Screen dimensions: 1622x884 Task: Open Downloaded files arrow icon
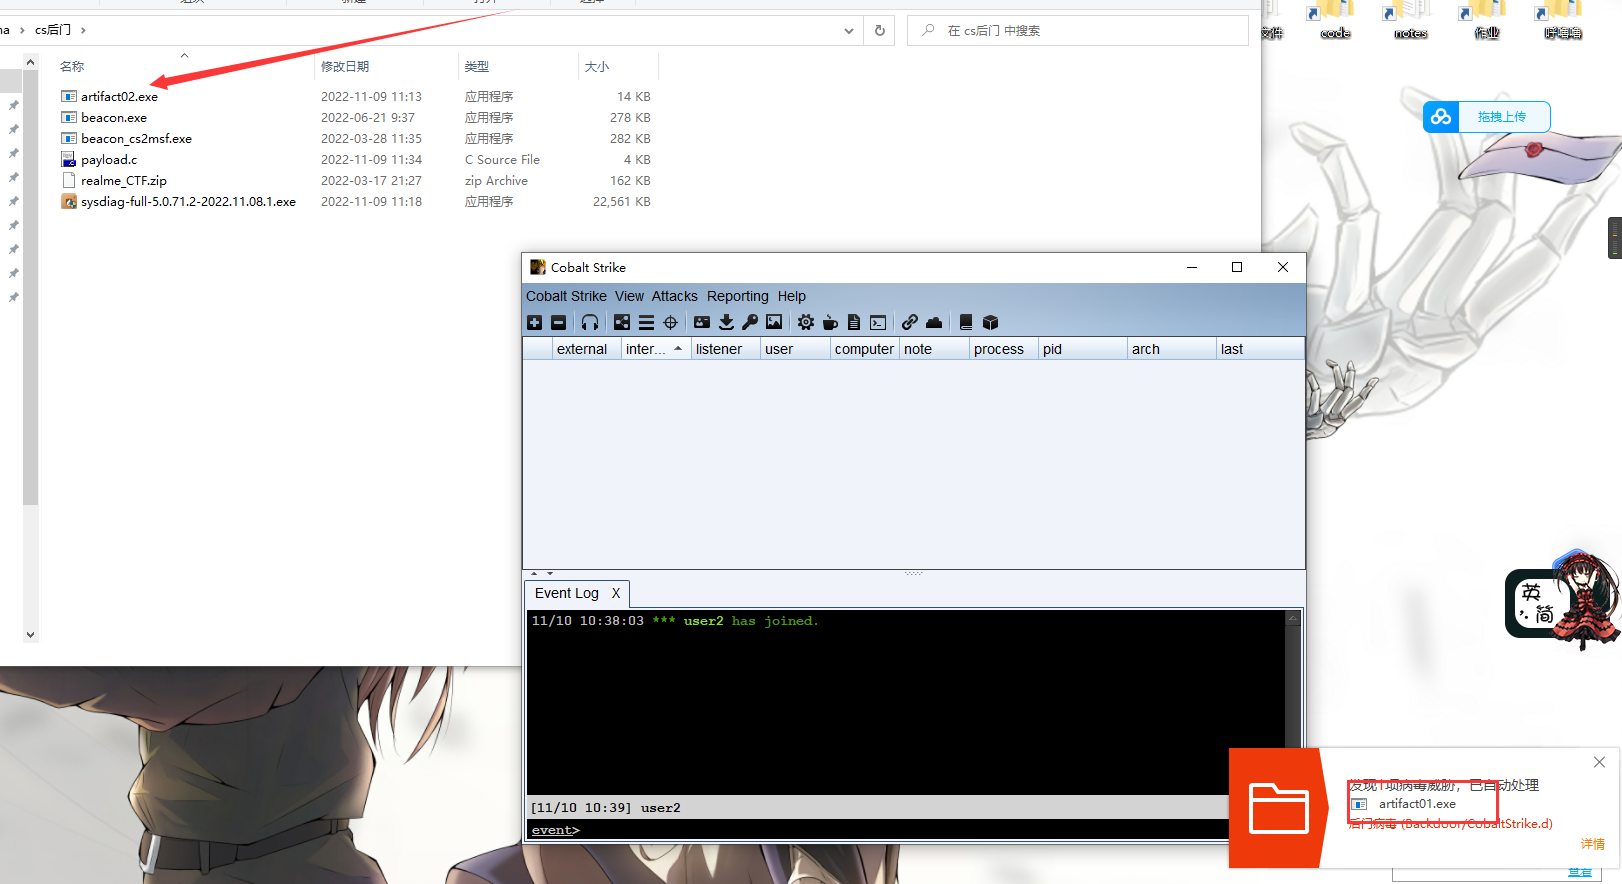726,322
